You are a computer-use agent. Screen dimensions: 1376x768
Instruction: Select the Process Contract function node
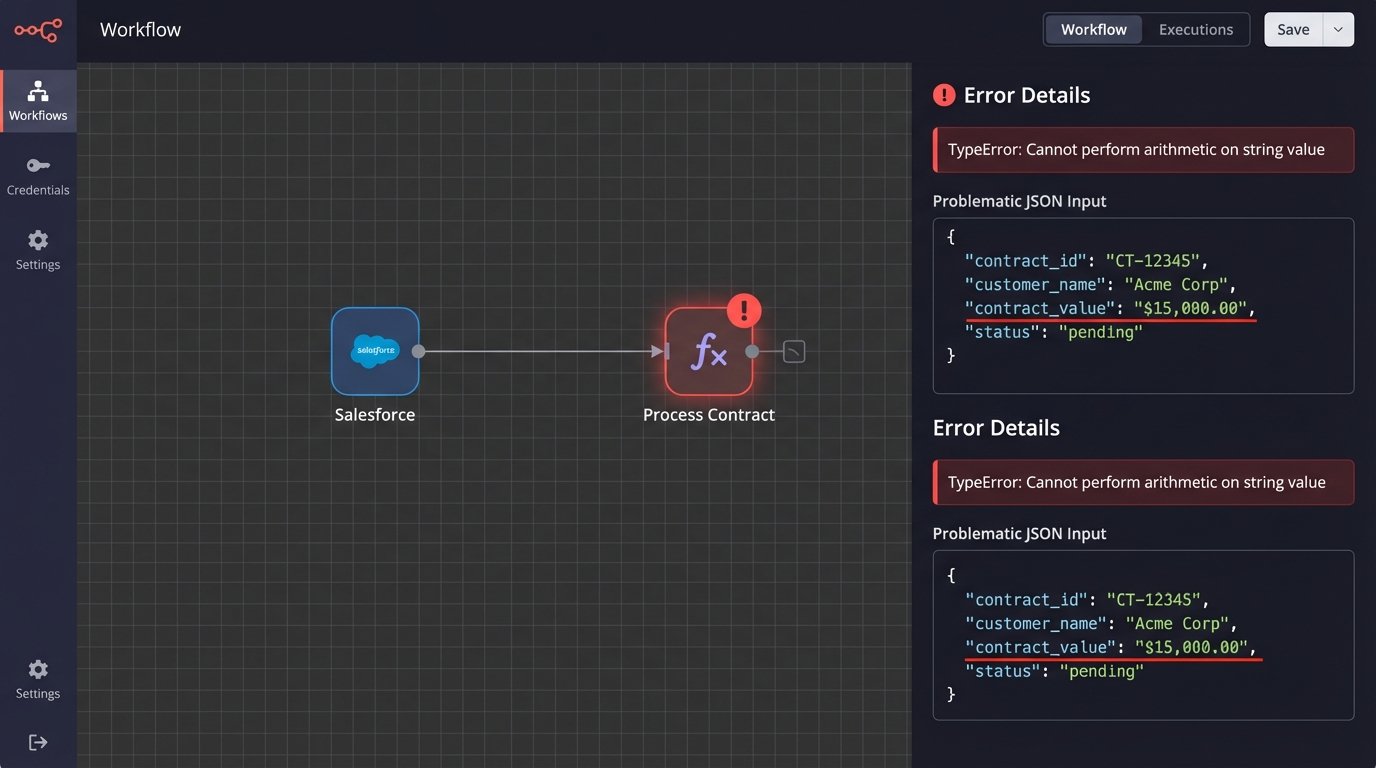(x=709, y=351)
